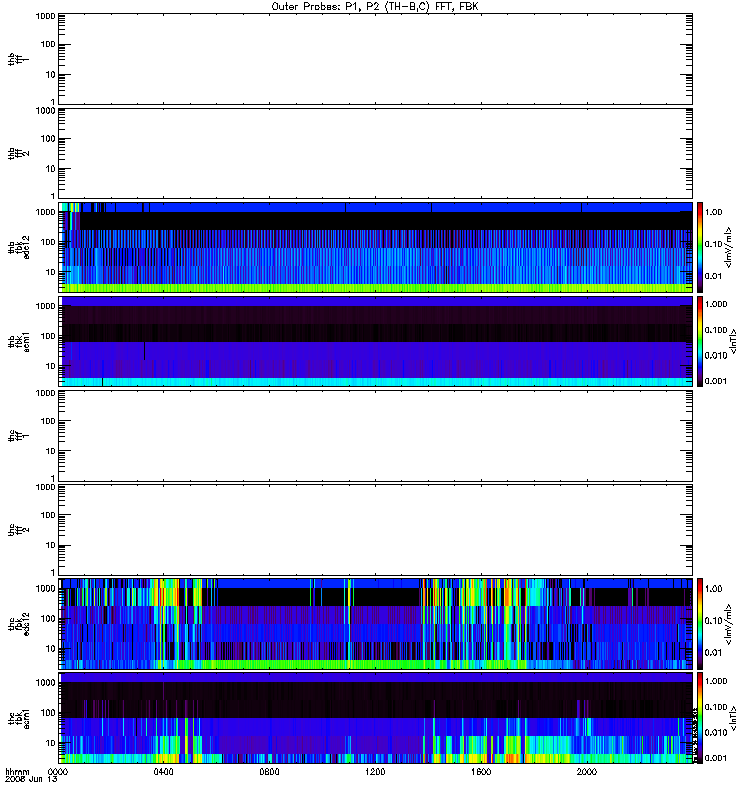Click the '1.00' value on thb edc12 color bar

[713, 212]
